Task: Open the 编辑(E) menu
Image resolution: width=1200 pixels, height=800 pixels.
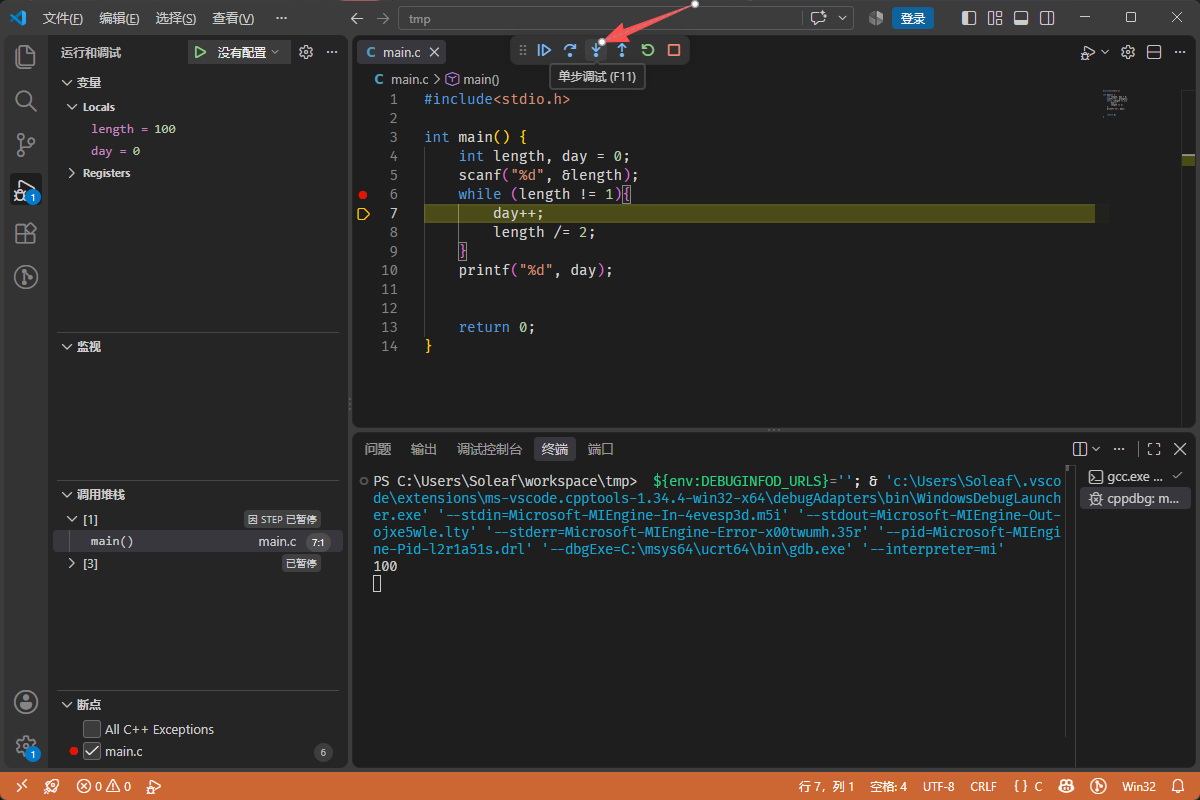Action: [119, 18]
